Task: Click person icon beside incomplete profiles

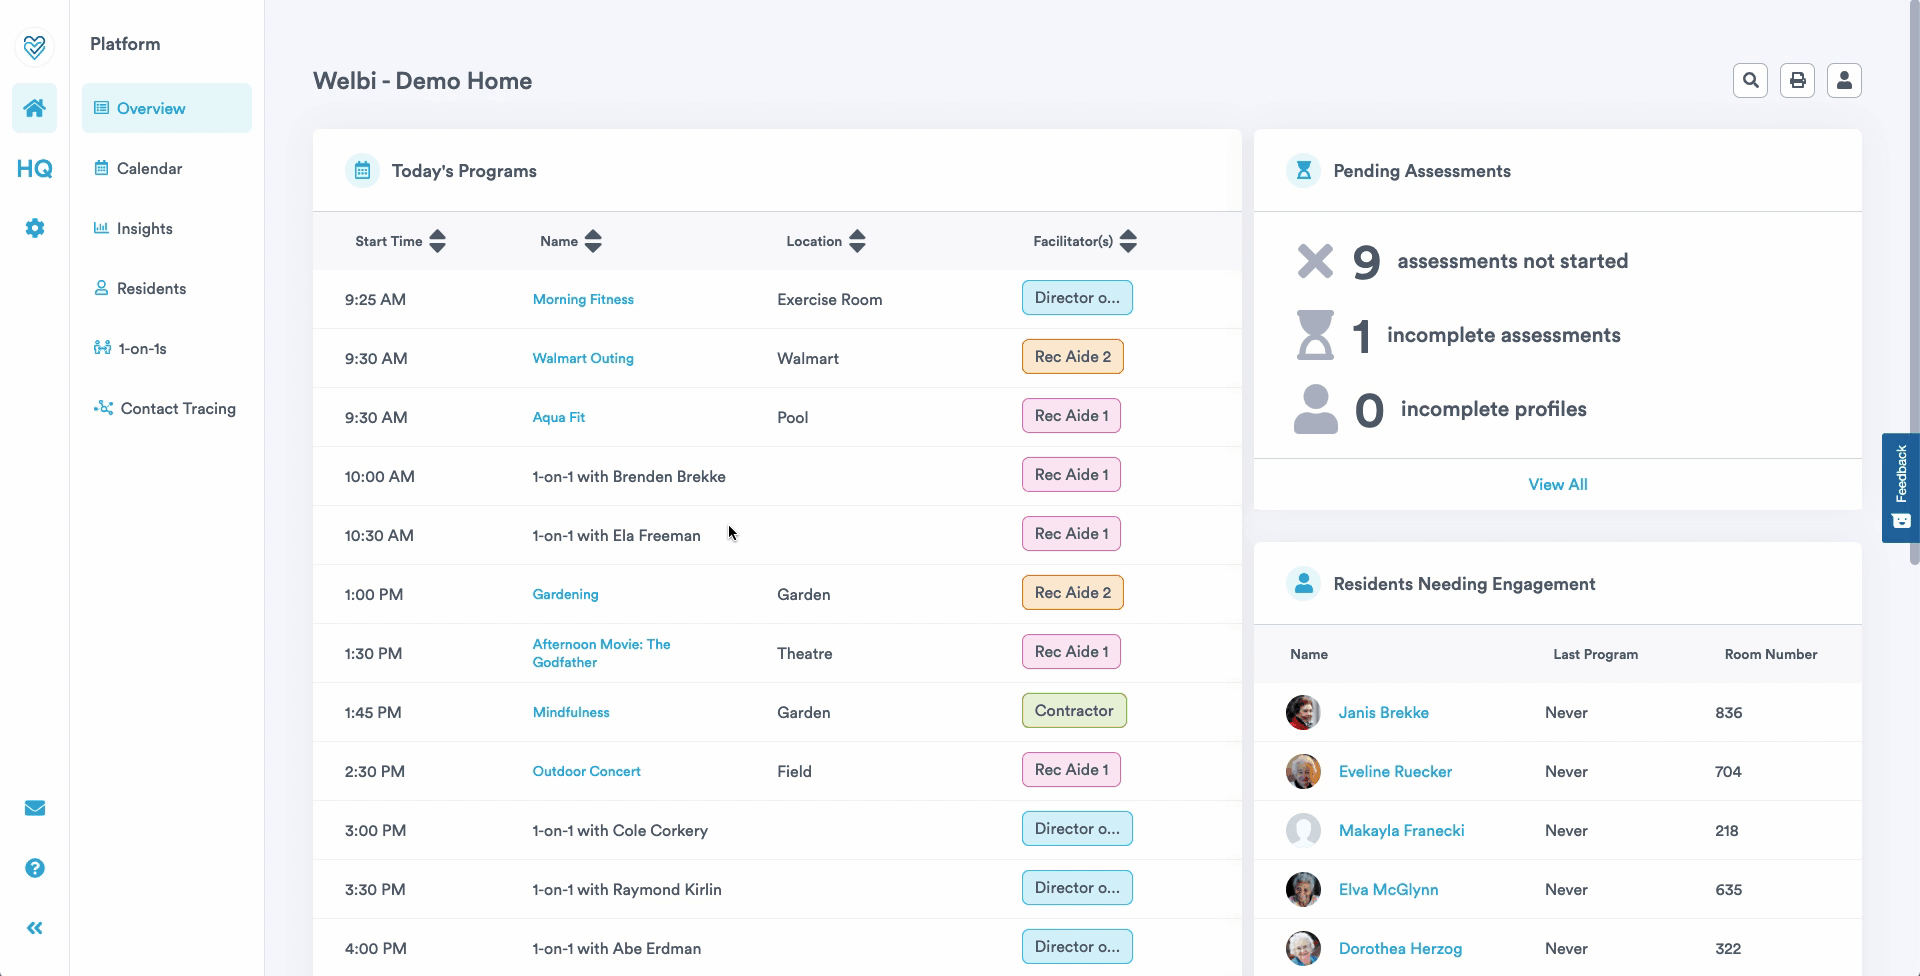Action: [x=1315, y=409]
